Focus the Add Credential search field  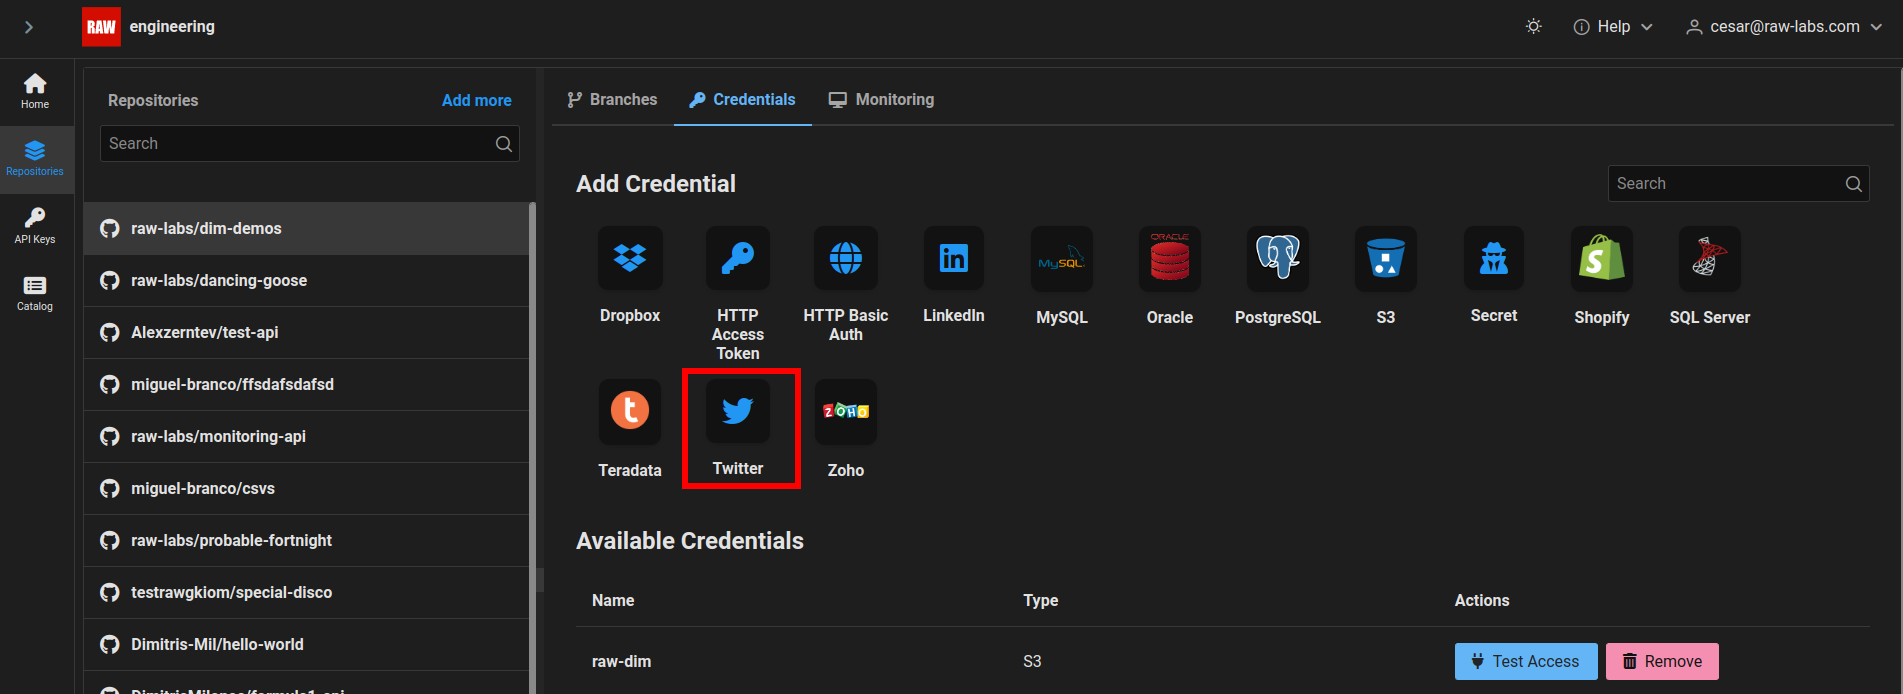click(1738, 184)
